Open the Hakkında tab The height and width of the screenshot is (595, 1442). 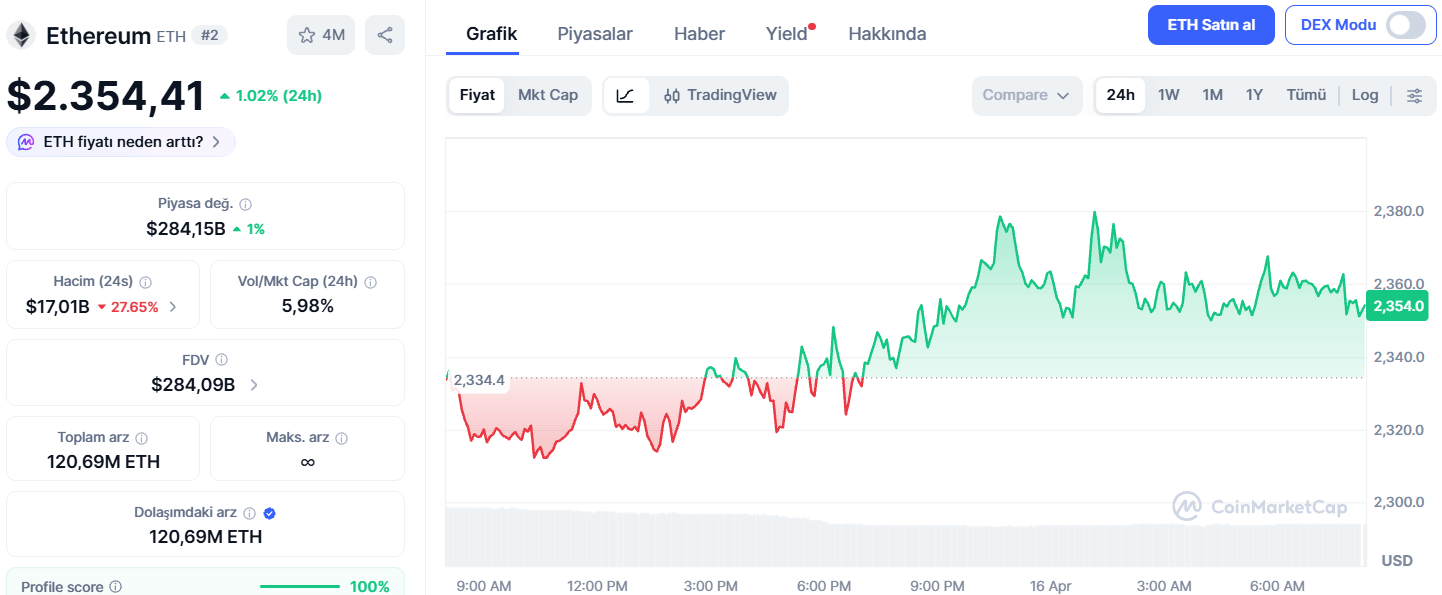[887, 34]
